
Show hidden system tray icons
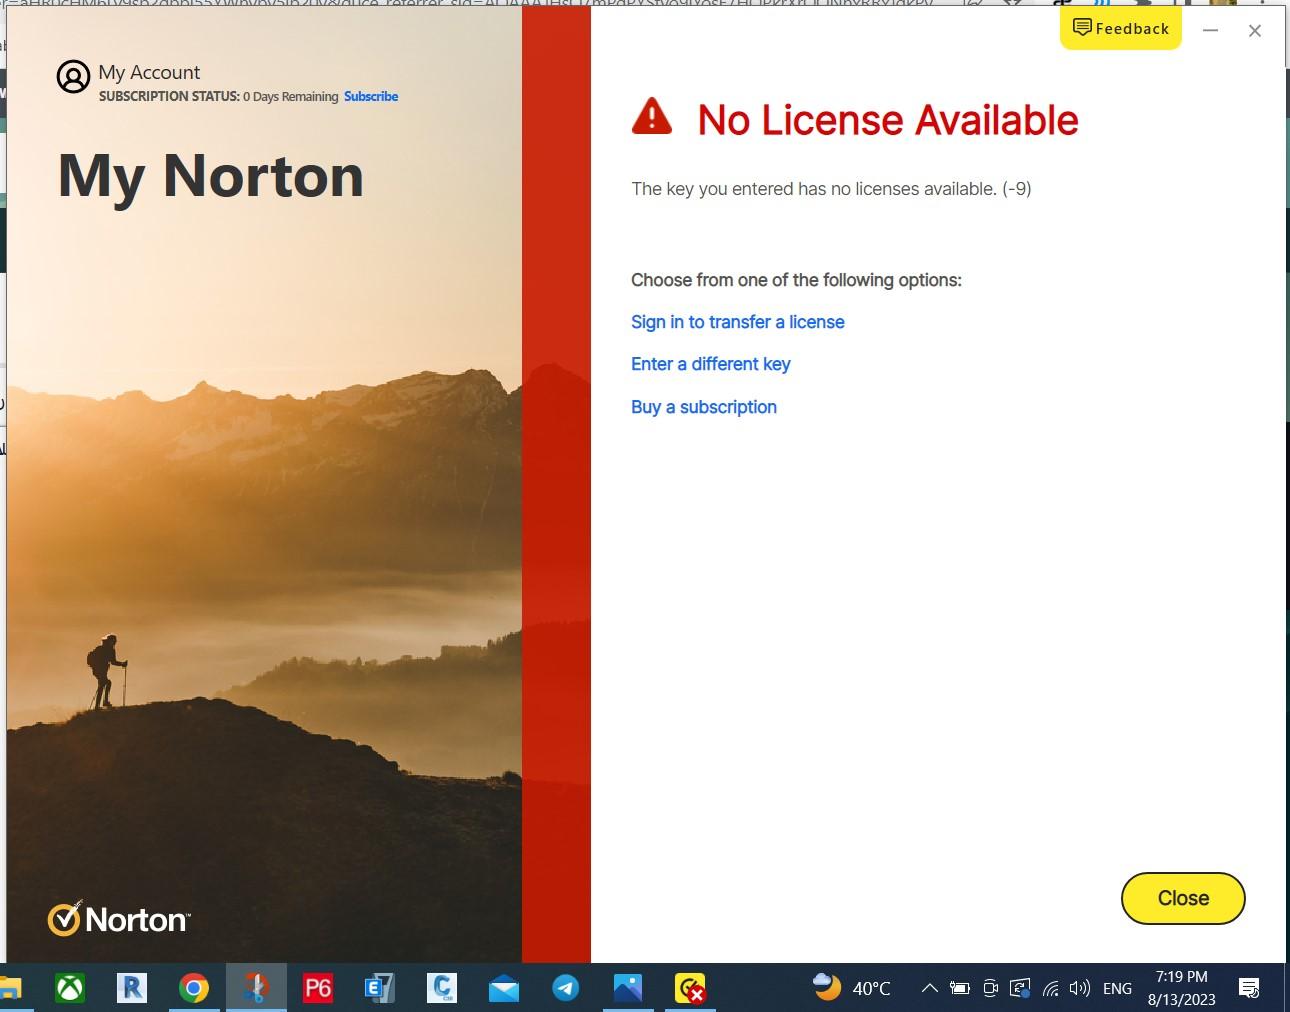coord(929,988)
